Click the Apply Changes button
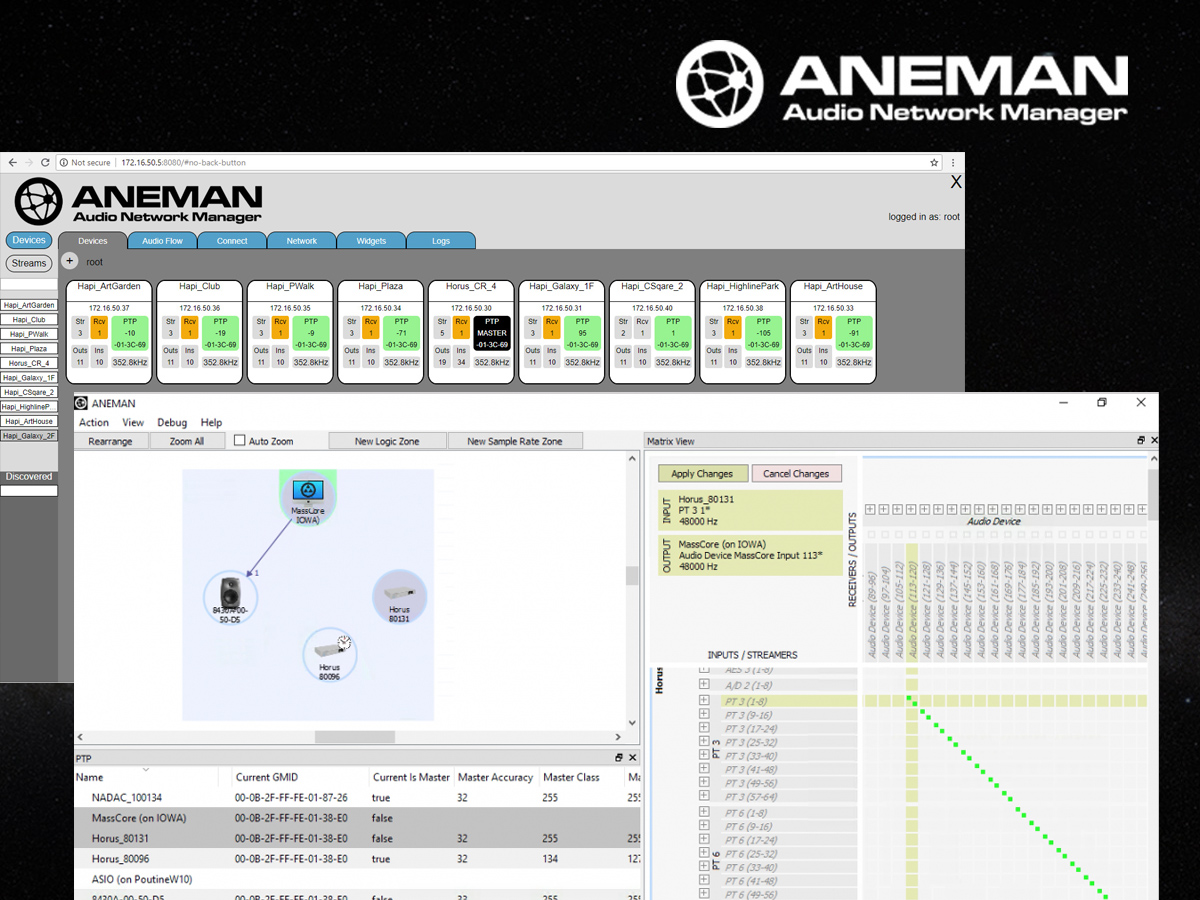This screenshot has height=900, width=1200. click(702, 473)
